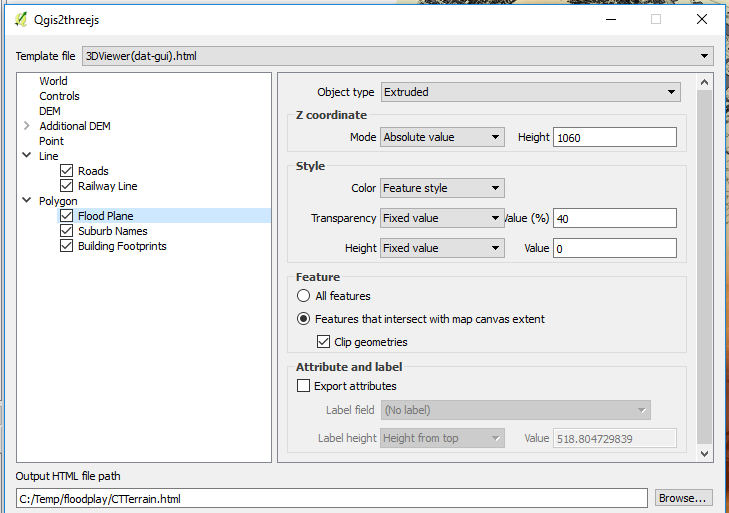Collapse the Polygon node
This screenshot has height=513, width=729.
(27, 200)
